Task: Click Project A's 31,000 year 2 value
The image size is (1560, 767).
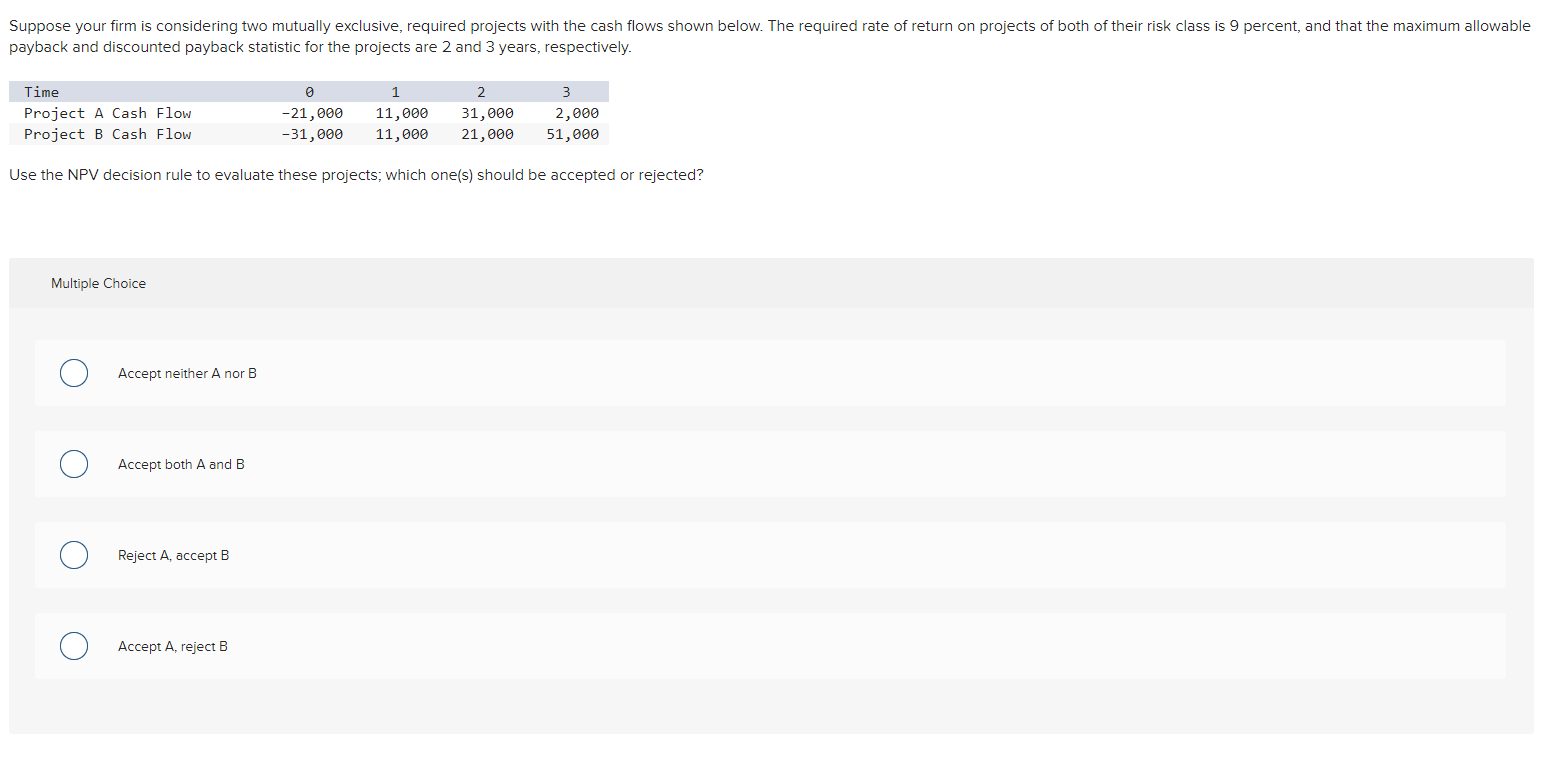Action: pyautogui.click(x=487, y=113)
